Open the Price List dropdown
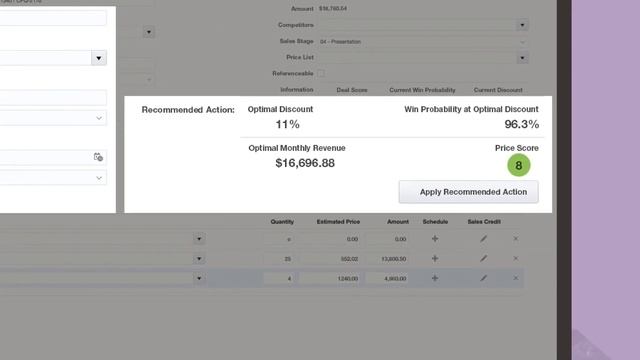Screen dimensions: 640x360 click(522, 58)
